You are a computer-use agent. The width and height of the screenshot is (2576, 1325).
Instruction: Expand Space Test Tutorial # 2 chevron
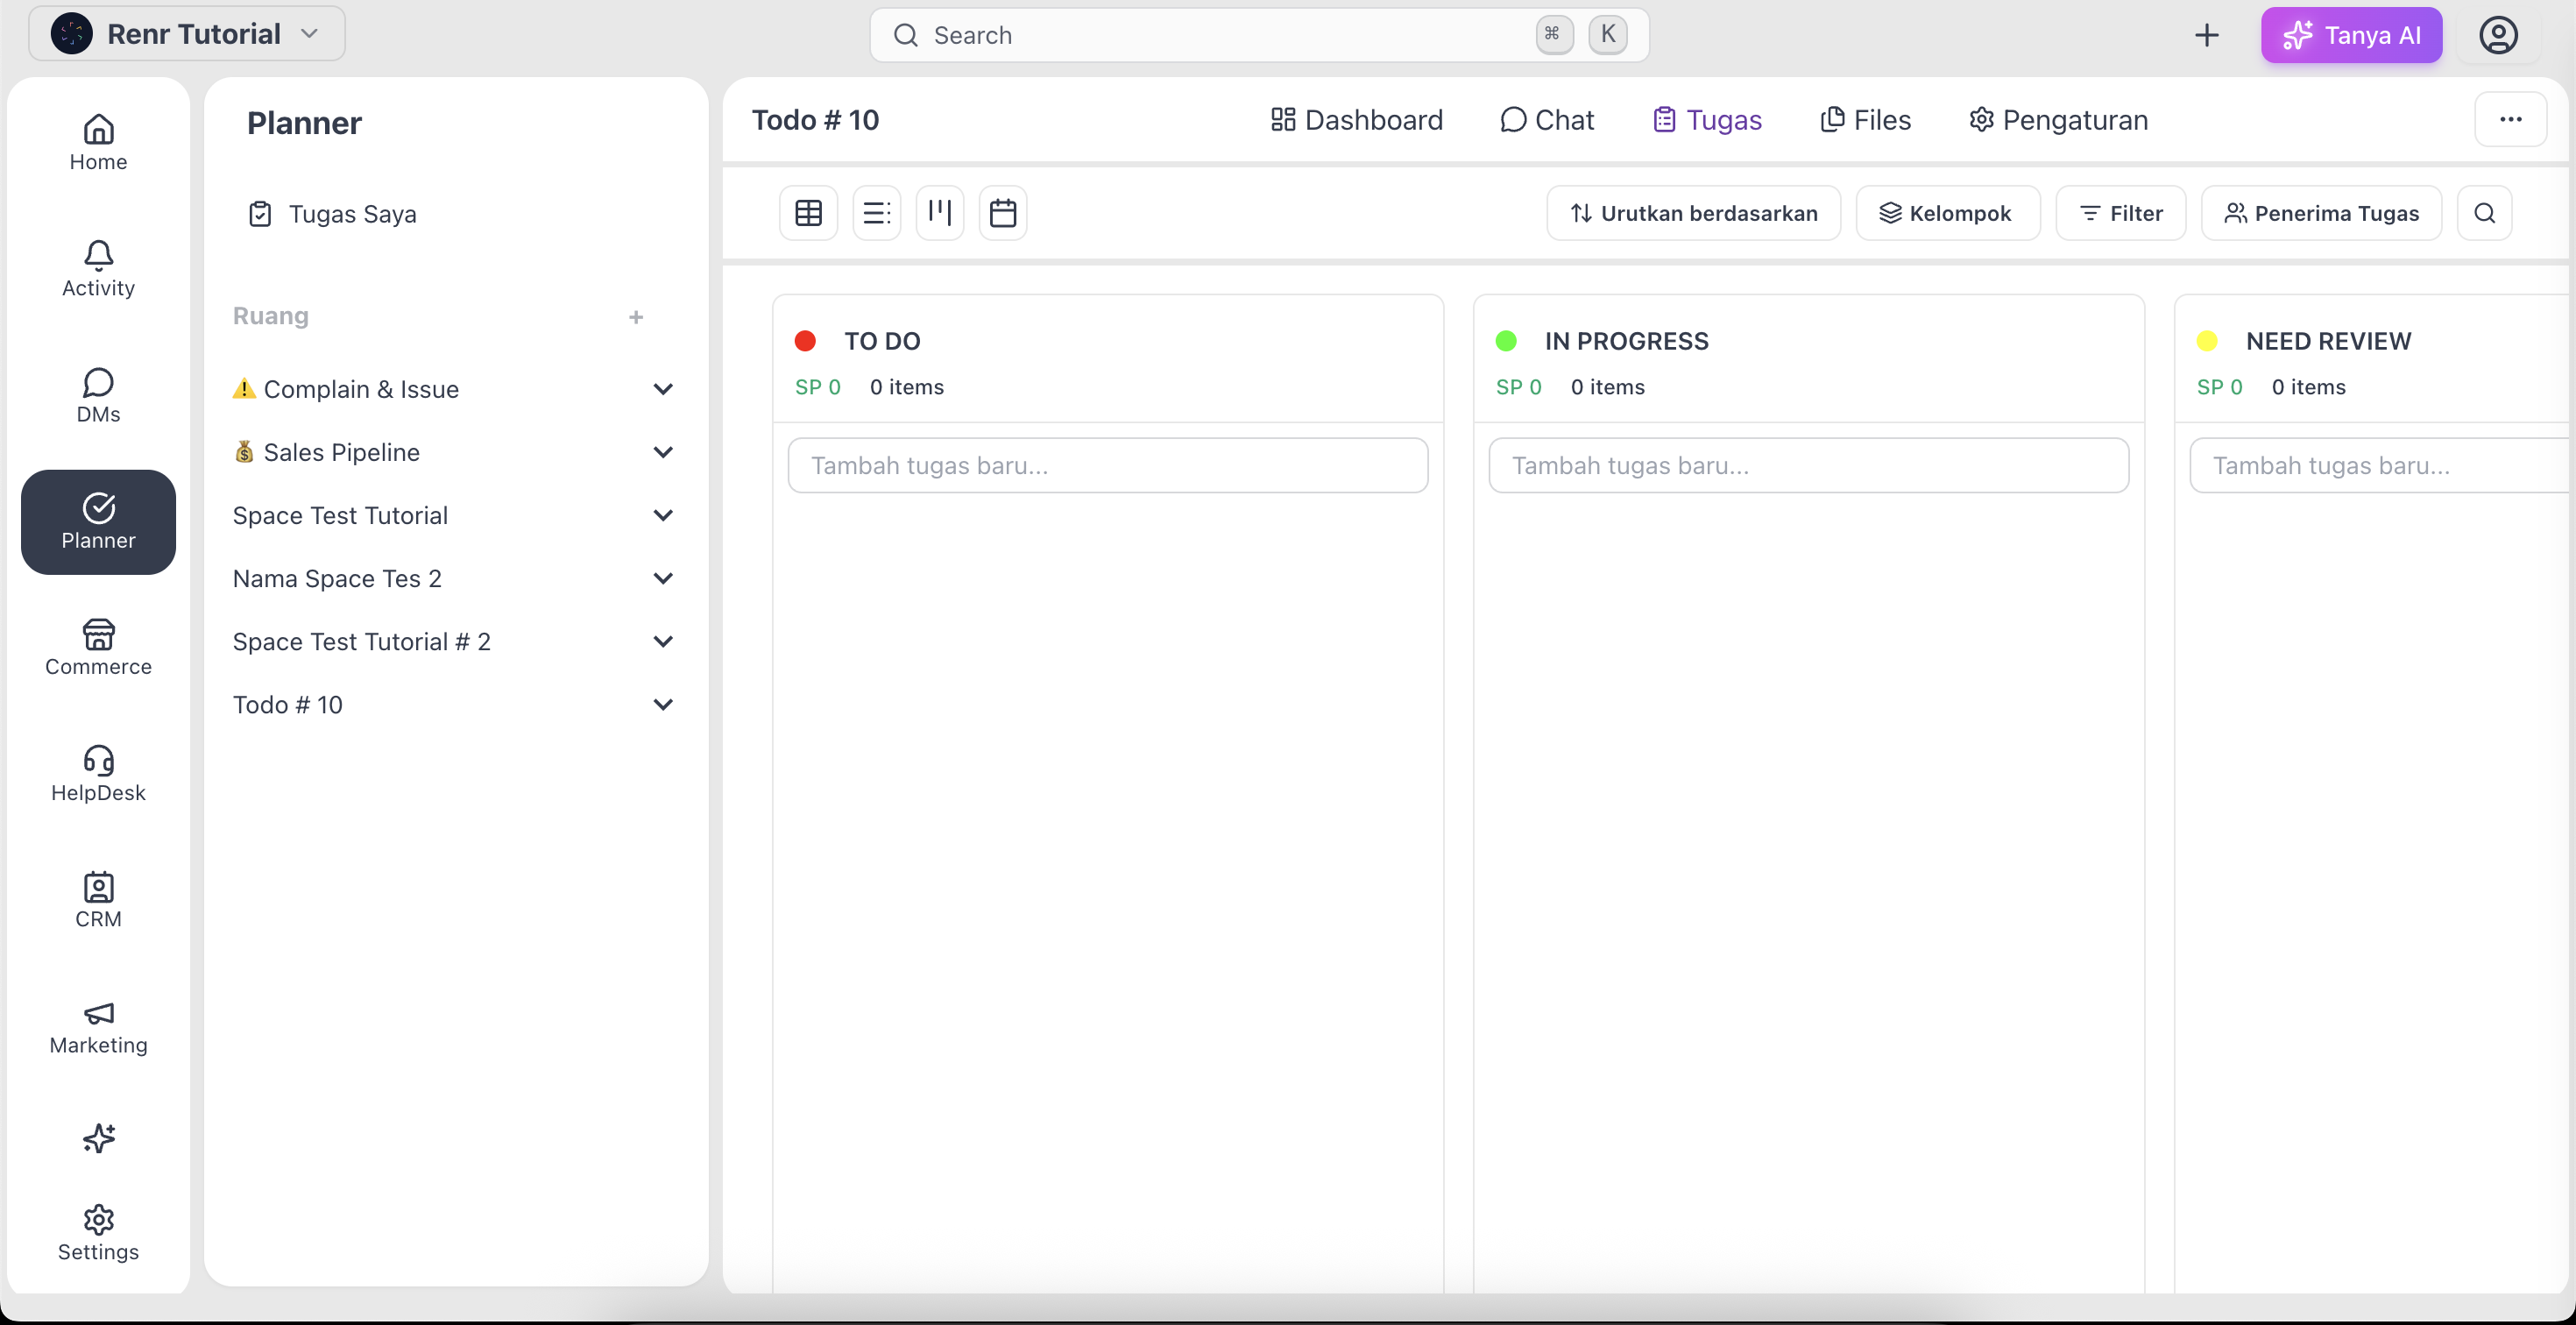[x=663, y=641]
